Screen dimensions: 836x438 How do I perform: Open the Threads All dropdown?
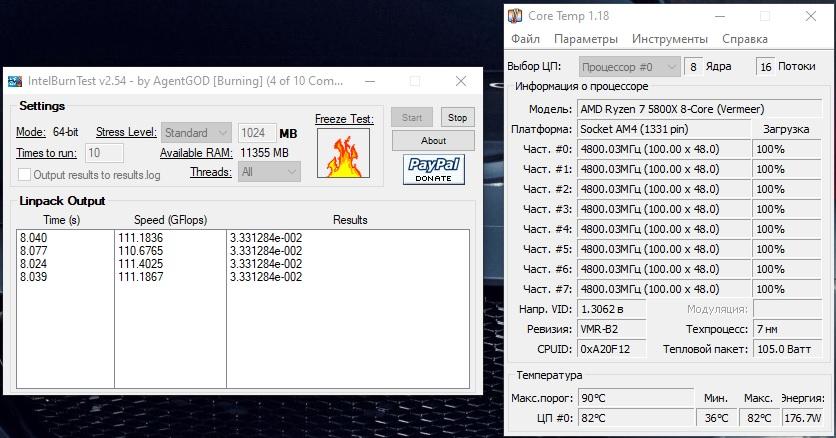point(269,172)
